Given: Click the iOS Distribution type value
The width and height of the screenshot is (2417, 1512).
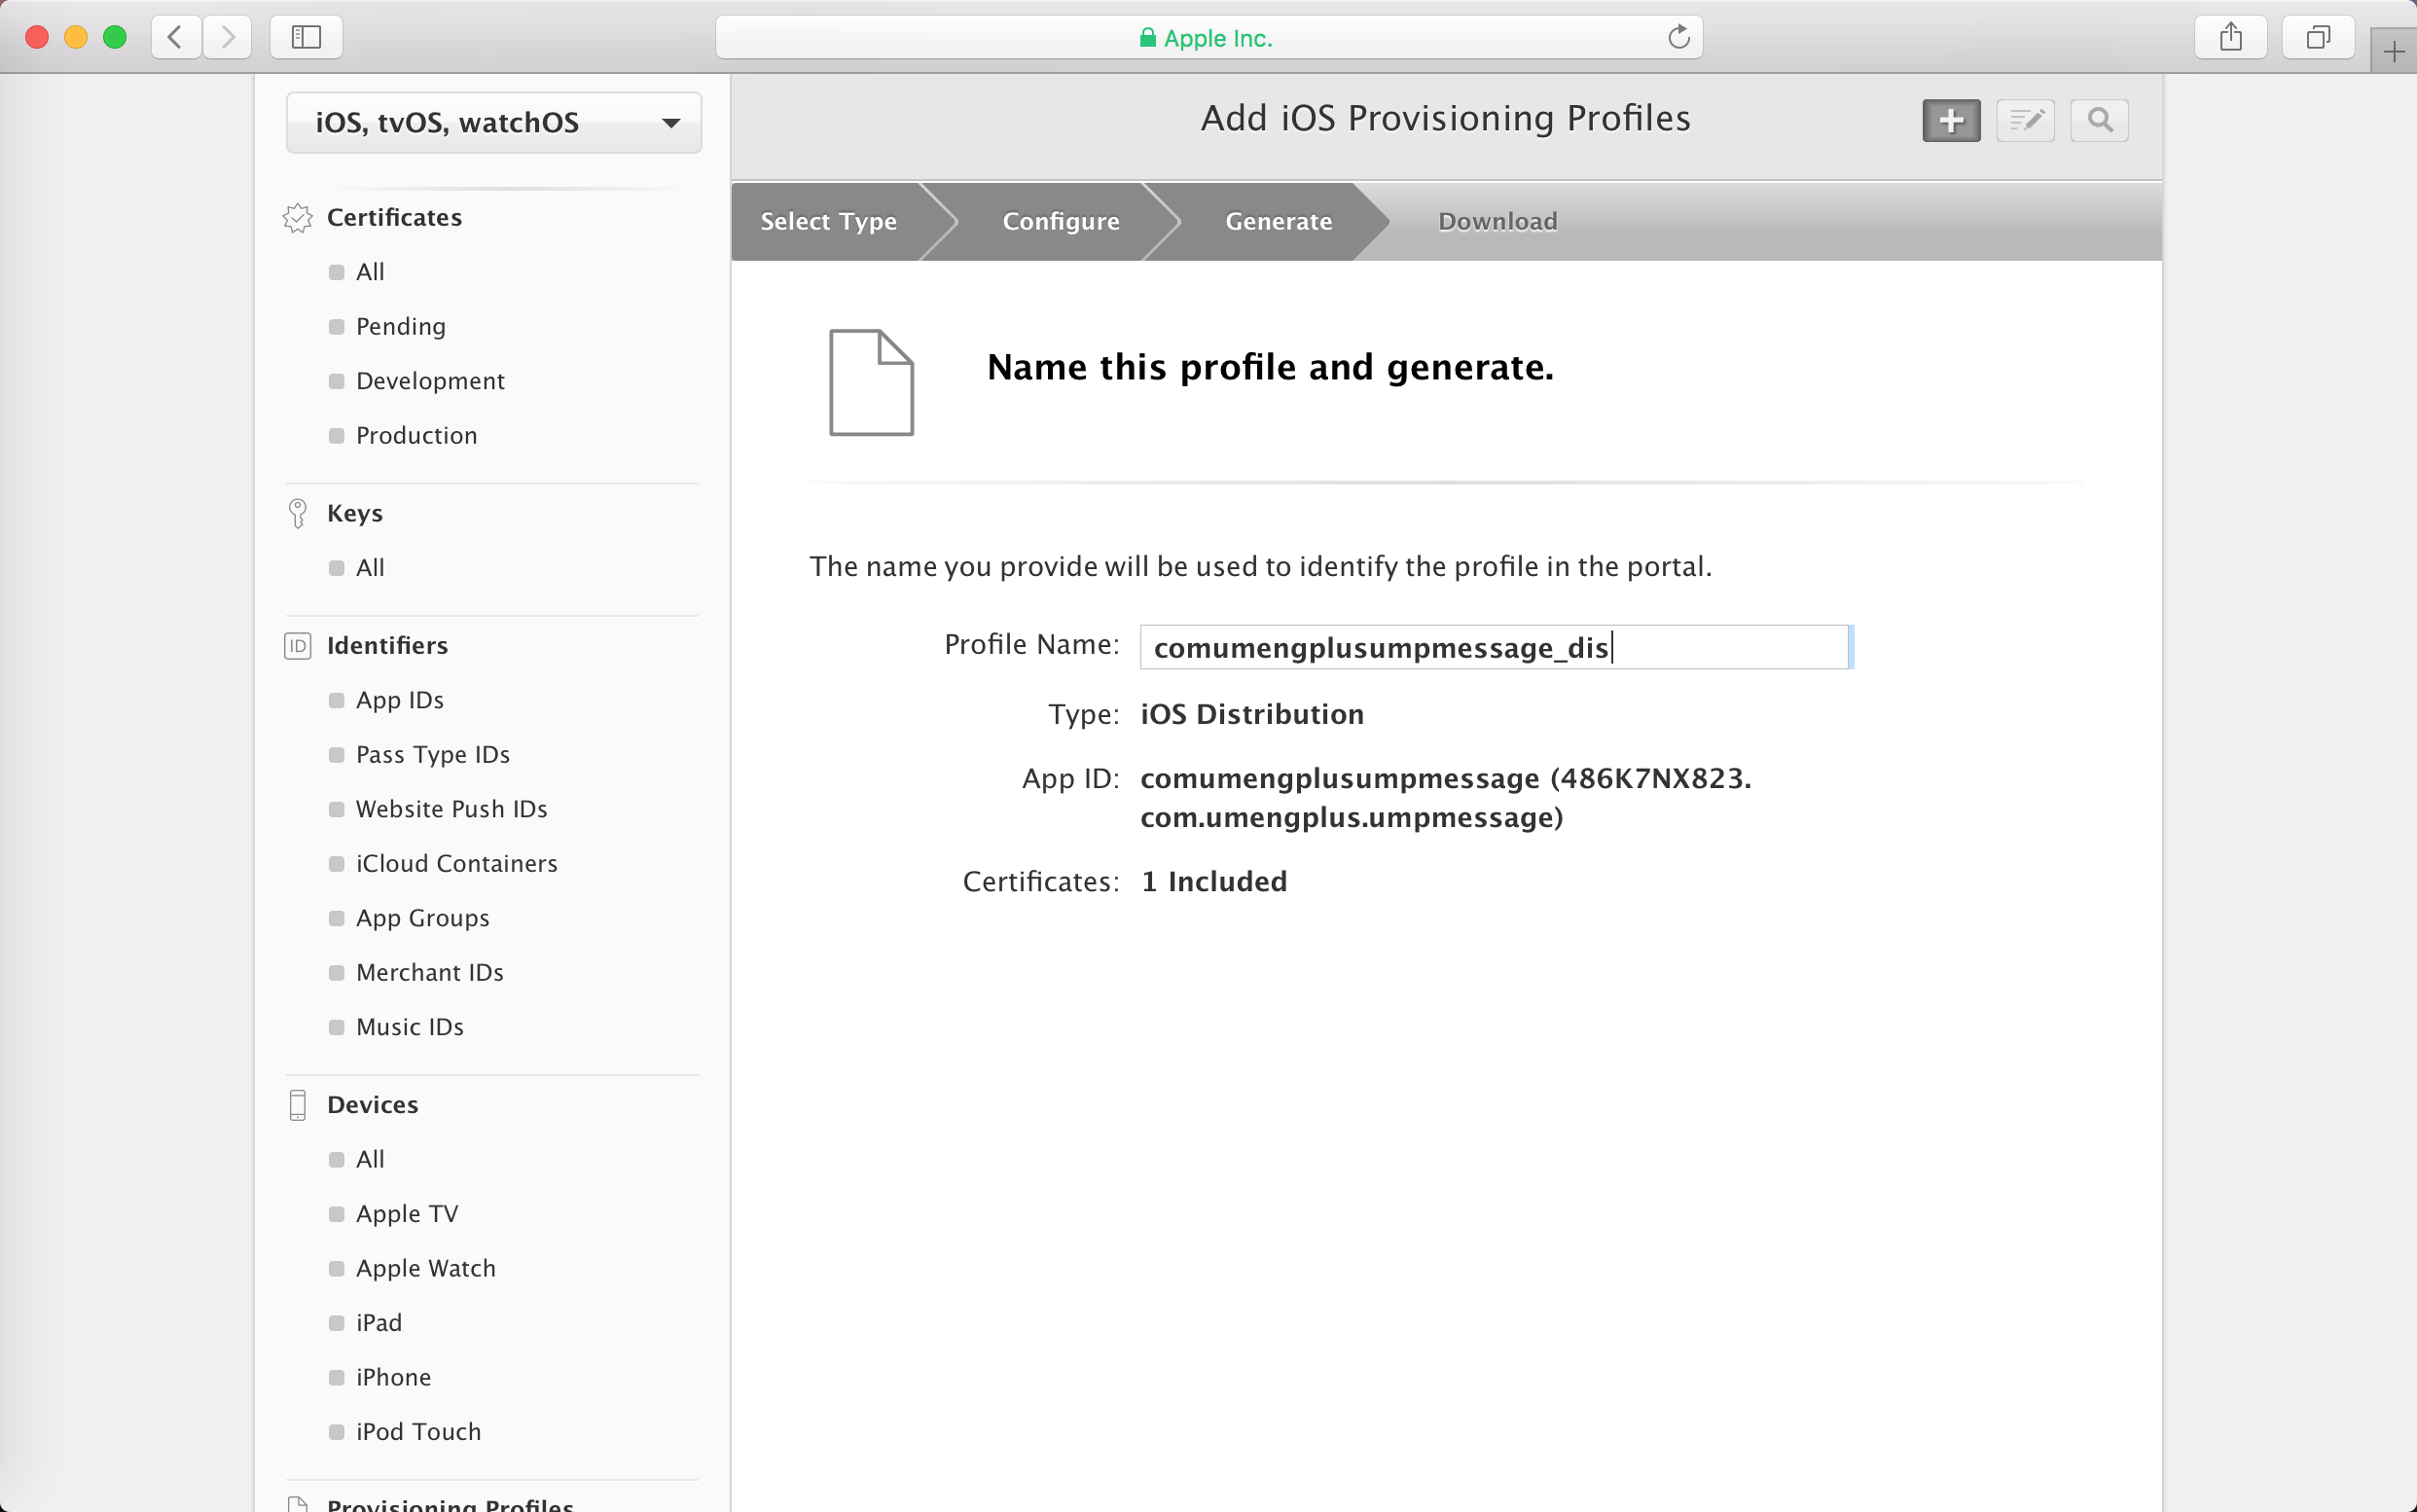Looking at the screenshot, I should click(x=1252, y=714).
